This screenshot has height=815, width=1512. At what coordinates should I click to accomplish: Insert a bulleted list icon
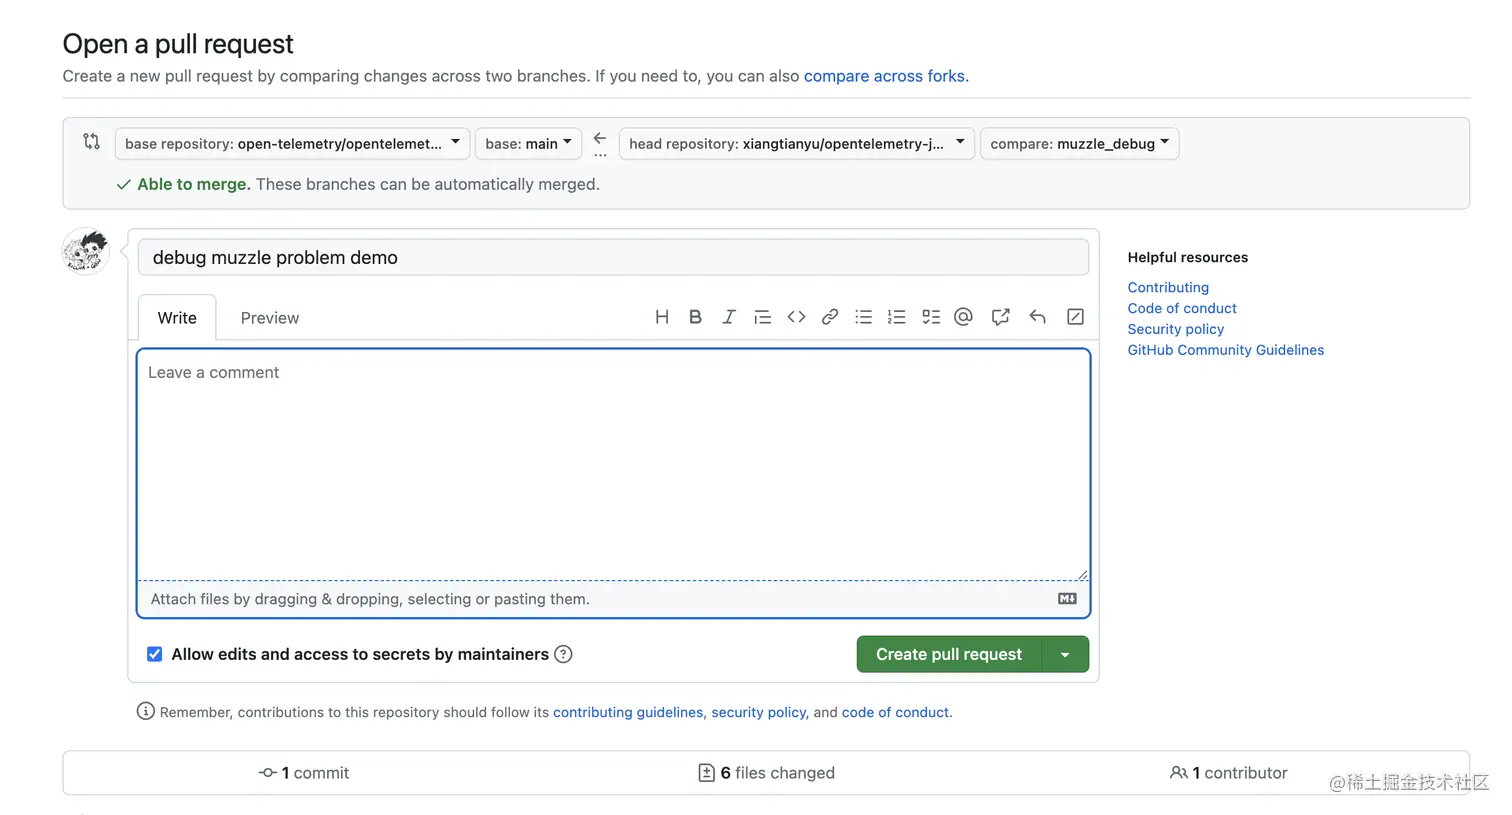click(x=864, y=317)
